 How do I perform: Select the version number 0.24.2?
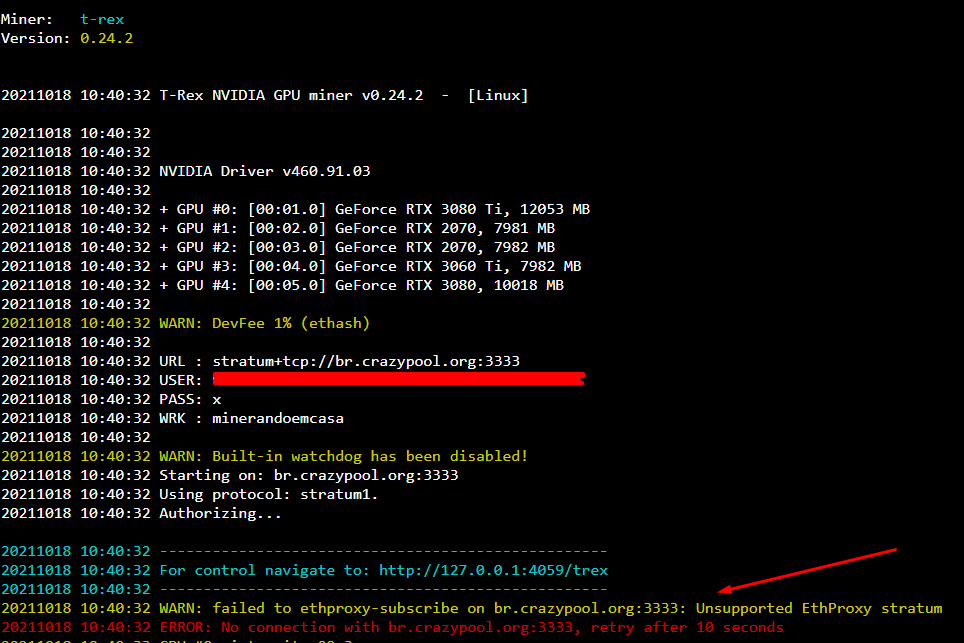click(x=105, y=38)
